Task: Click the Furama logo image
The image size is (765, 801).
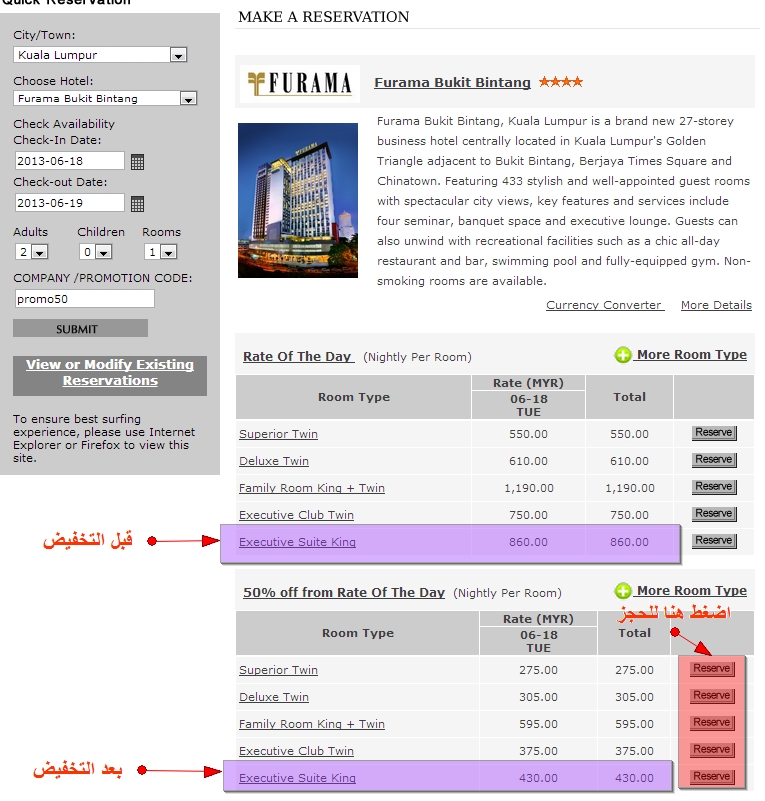Action: [300, 84]
